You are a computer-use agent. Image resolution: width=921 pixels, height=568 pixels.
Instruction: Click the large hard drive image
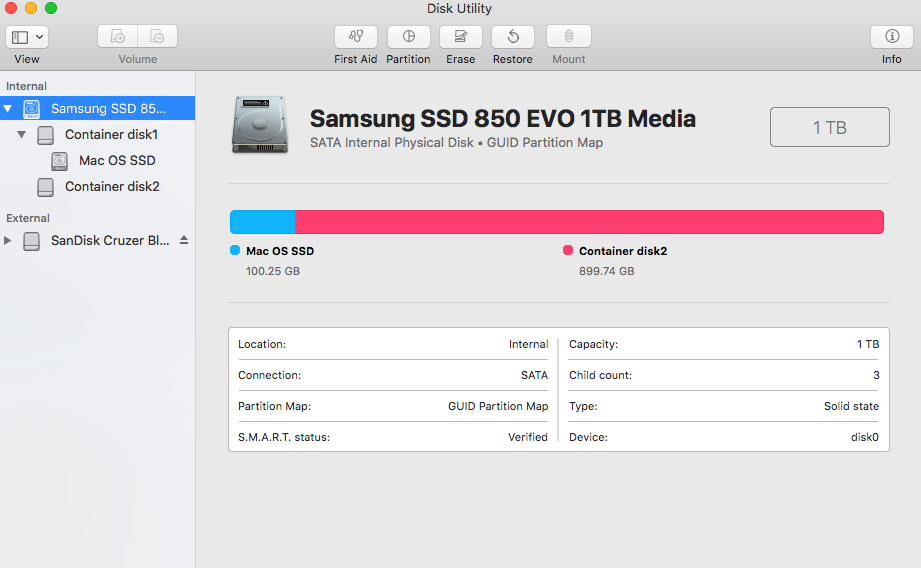pyautogui.click(x=260, y=125)
